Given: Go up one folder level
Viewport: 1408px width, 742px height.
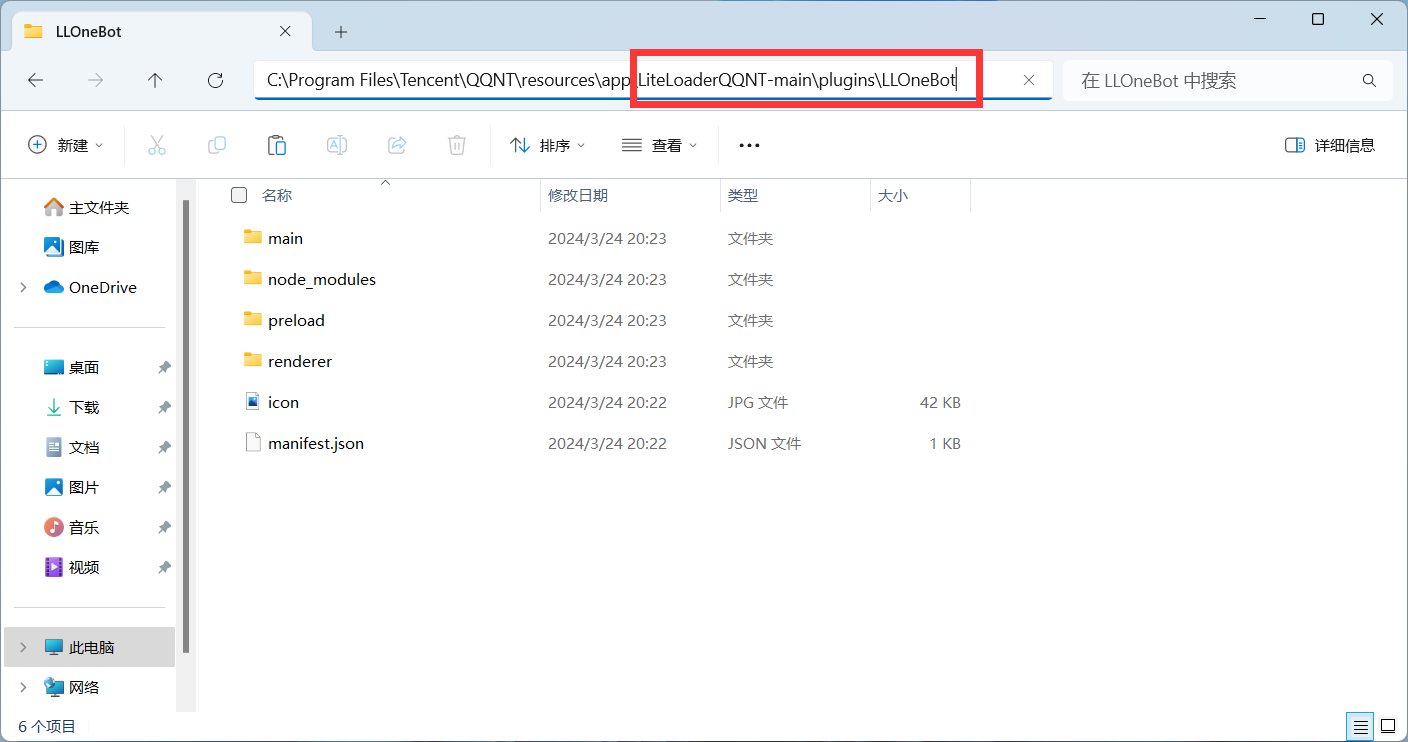Looking at the screenshot, I should 155,80.
